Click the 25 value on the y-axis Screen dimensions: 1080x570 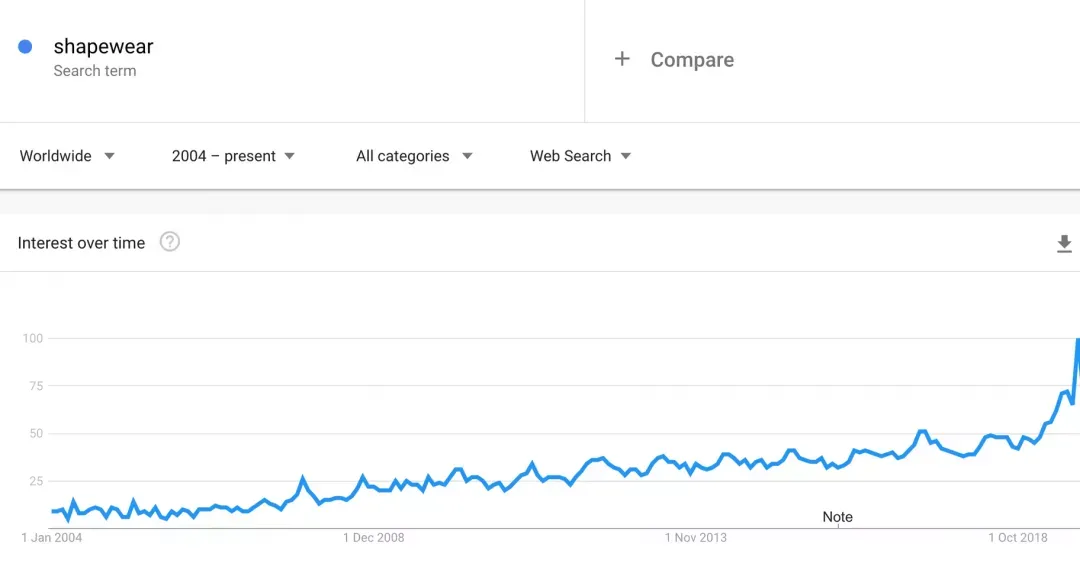click(x=36, y=481)
